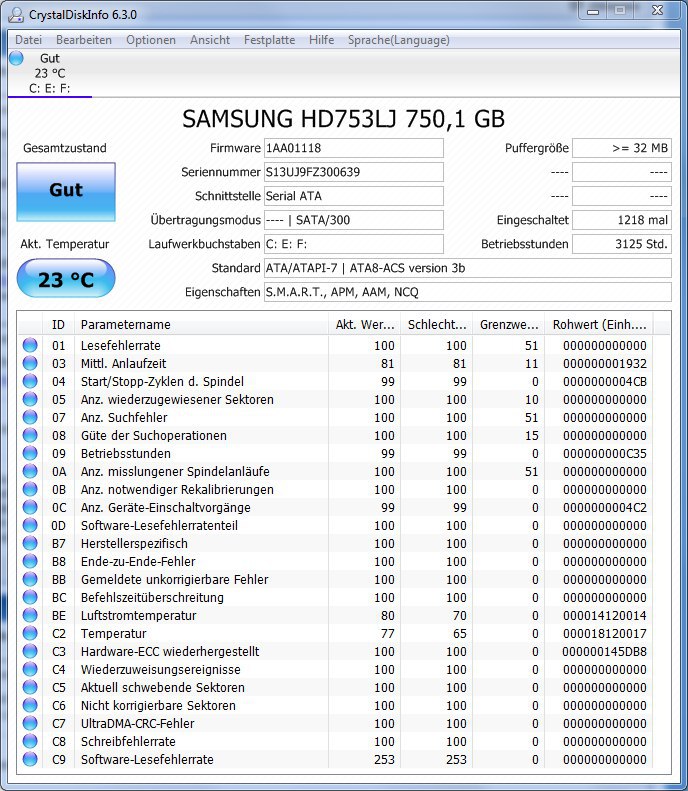Click status orb for 09 Betriebsstunden

pos(30,453)
